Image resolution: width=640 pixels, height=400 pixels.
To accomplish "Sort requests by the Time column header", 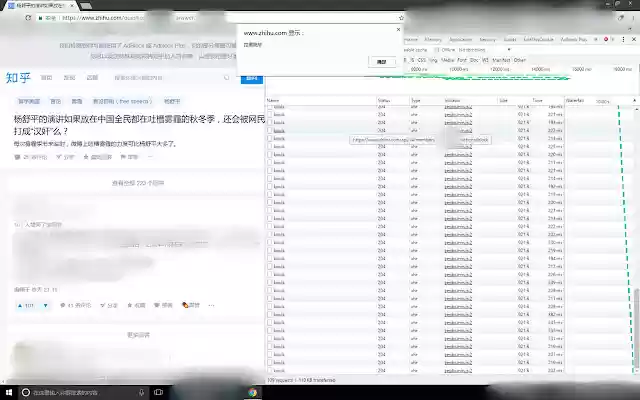I will [547, 100].
